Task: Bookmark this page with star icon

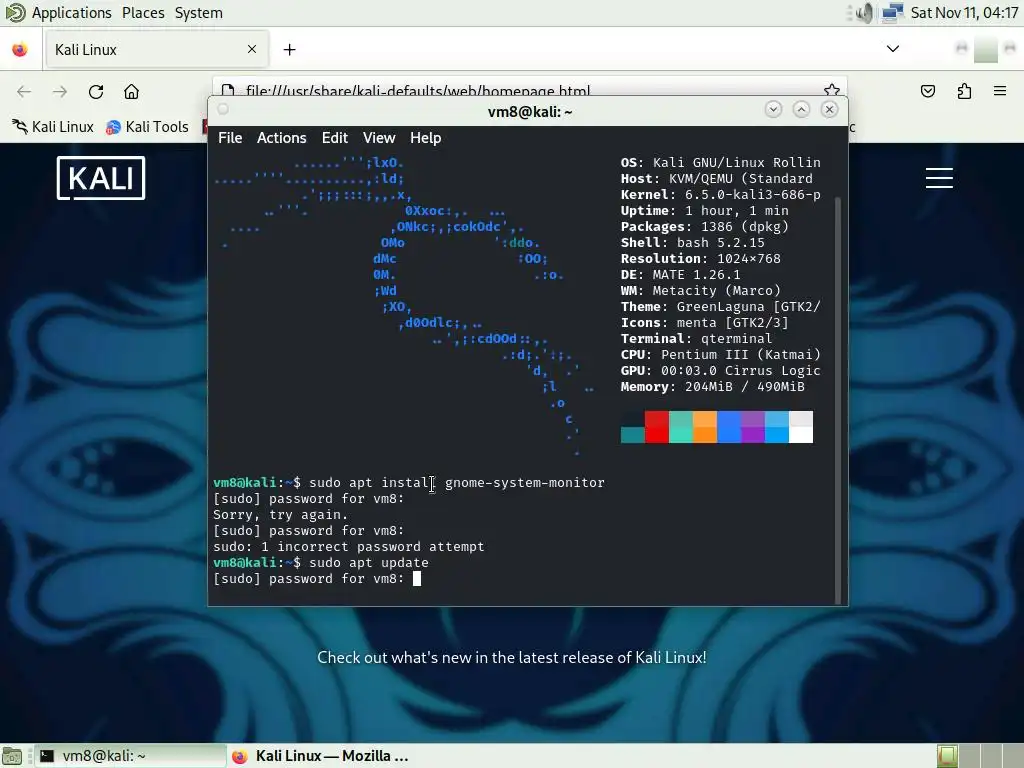Action: pos(831,90)
